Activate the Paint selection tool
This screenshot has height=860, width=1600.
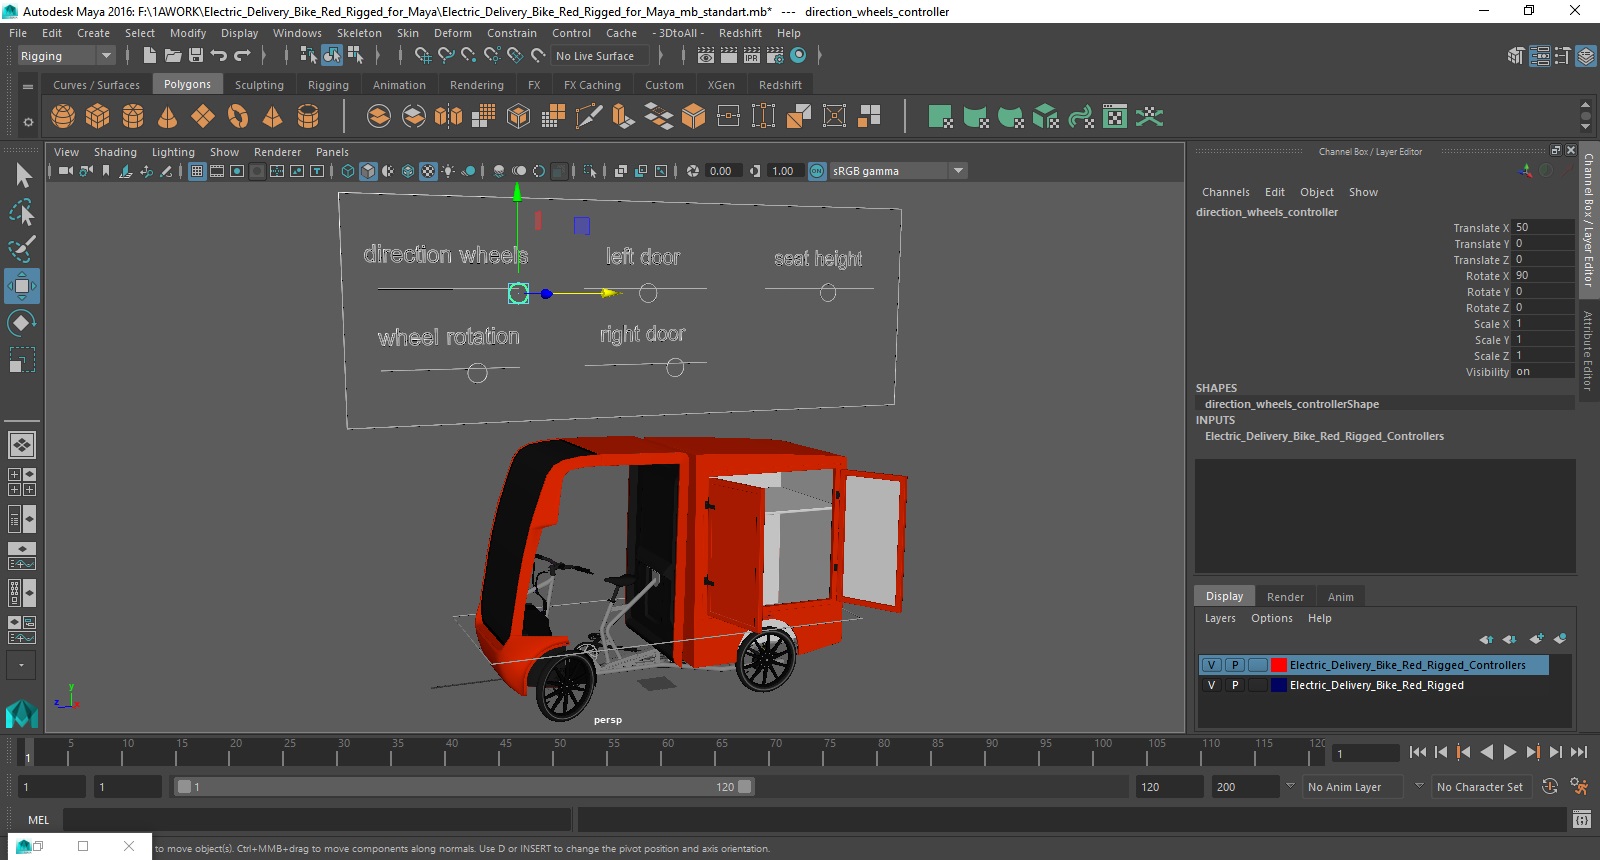tap(22, 249)
